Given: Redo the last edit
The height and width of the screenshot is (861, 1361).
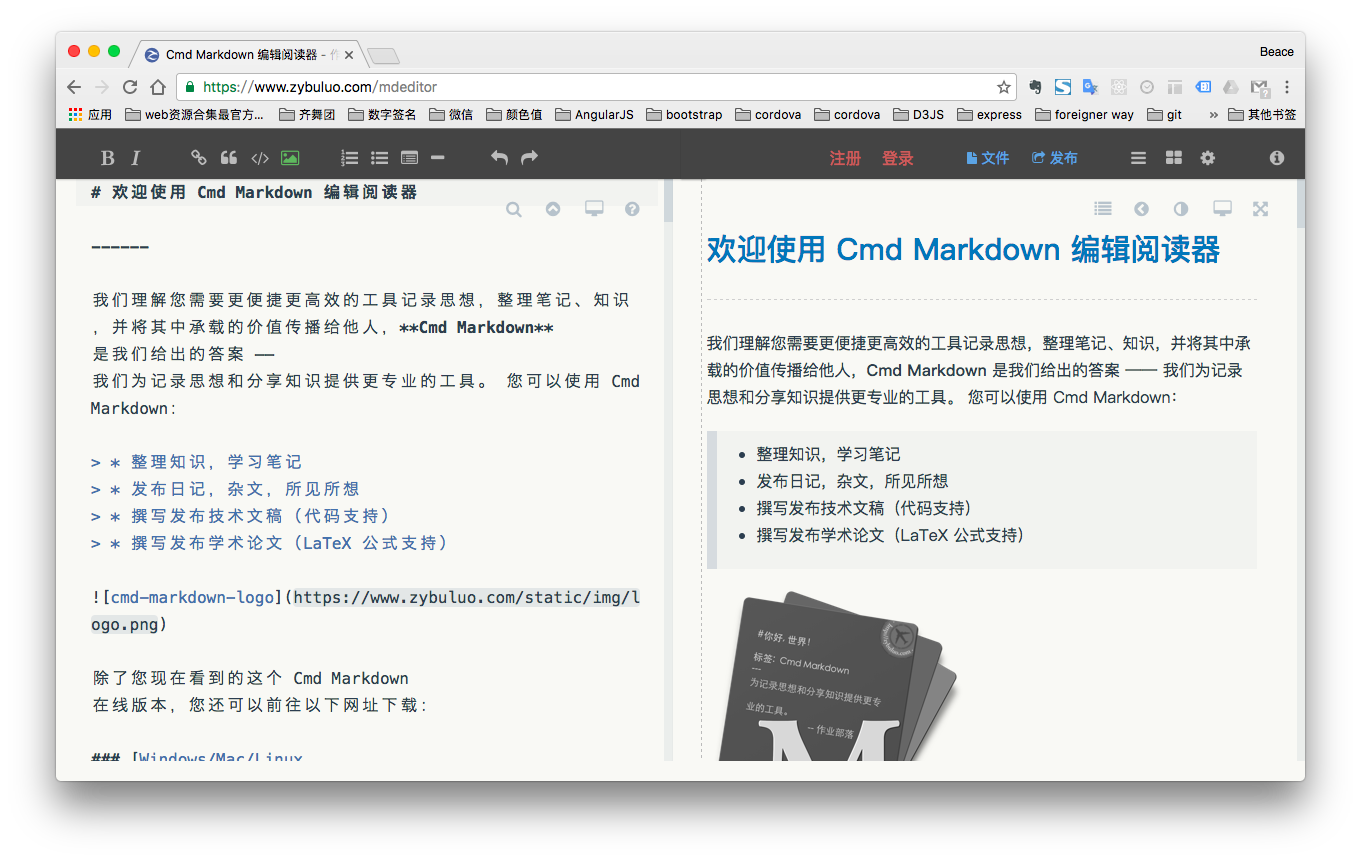Looking at the screenshot, I should point(530,158).
